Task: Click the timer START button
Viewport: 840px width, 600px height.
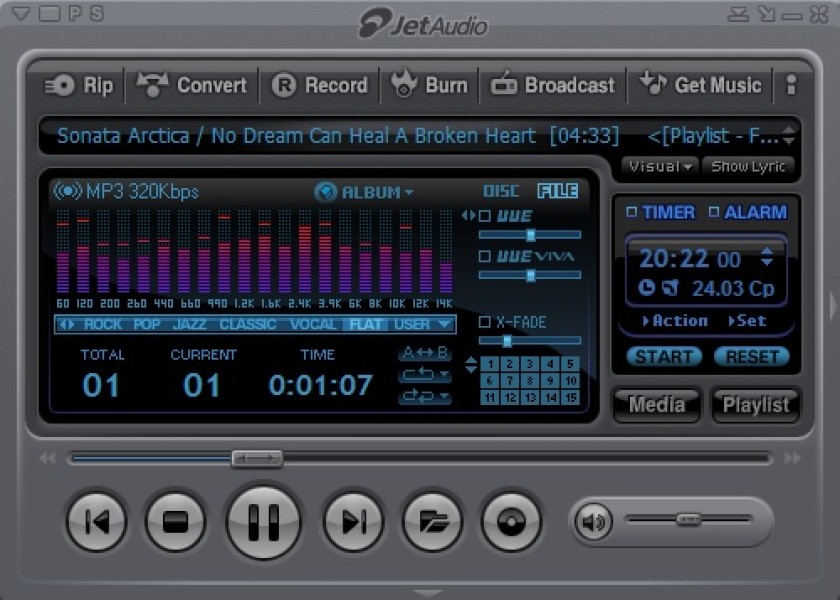Action: 664,356
